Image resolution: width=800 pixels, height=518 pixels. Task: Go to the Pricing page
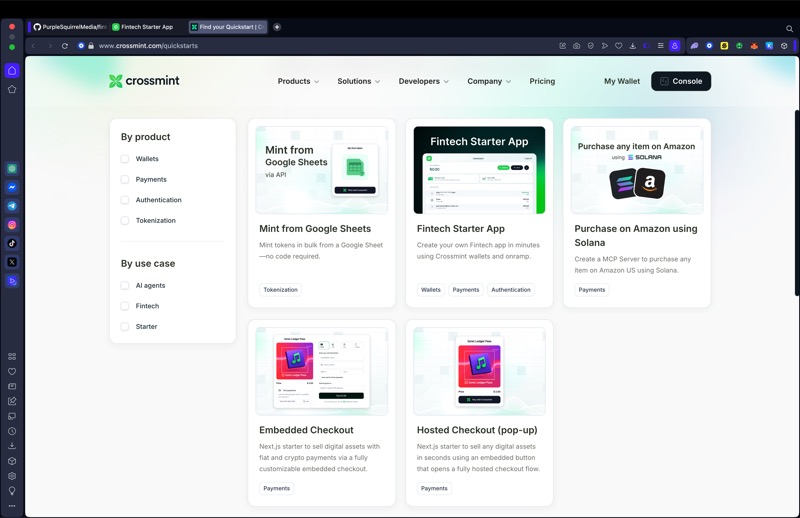click(542, 81)
